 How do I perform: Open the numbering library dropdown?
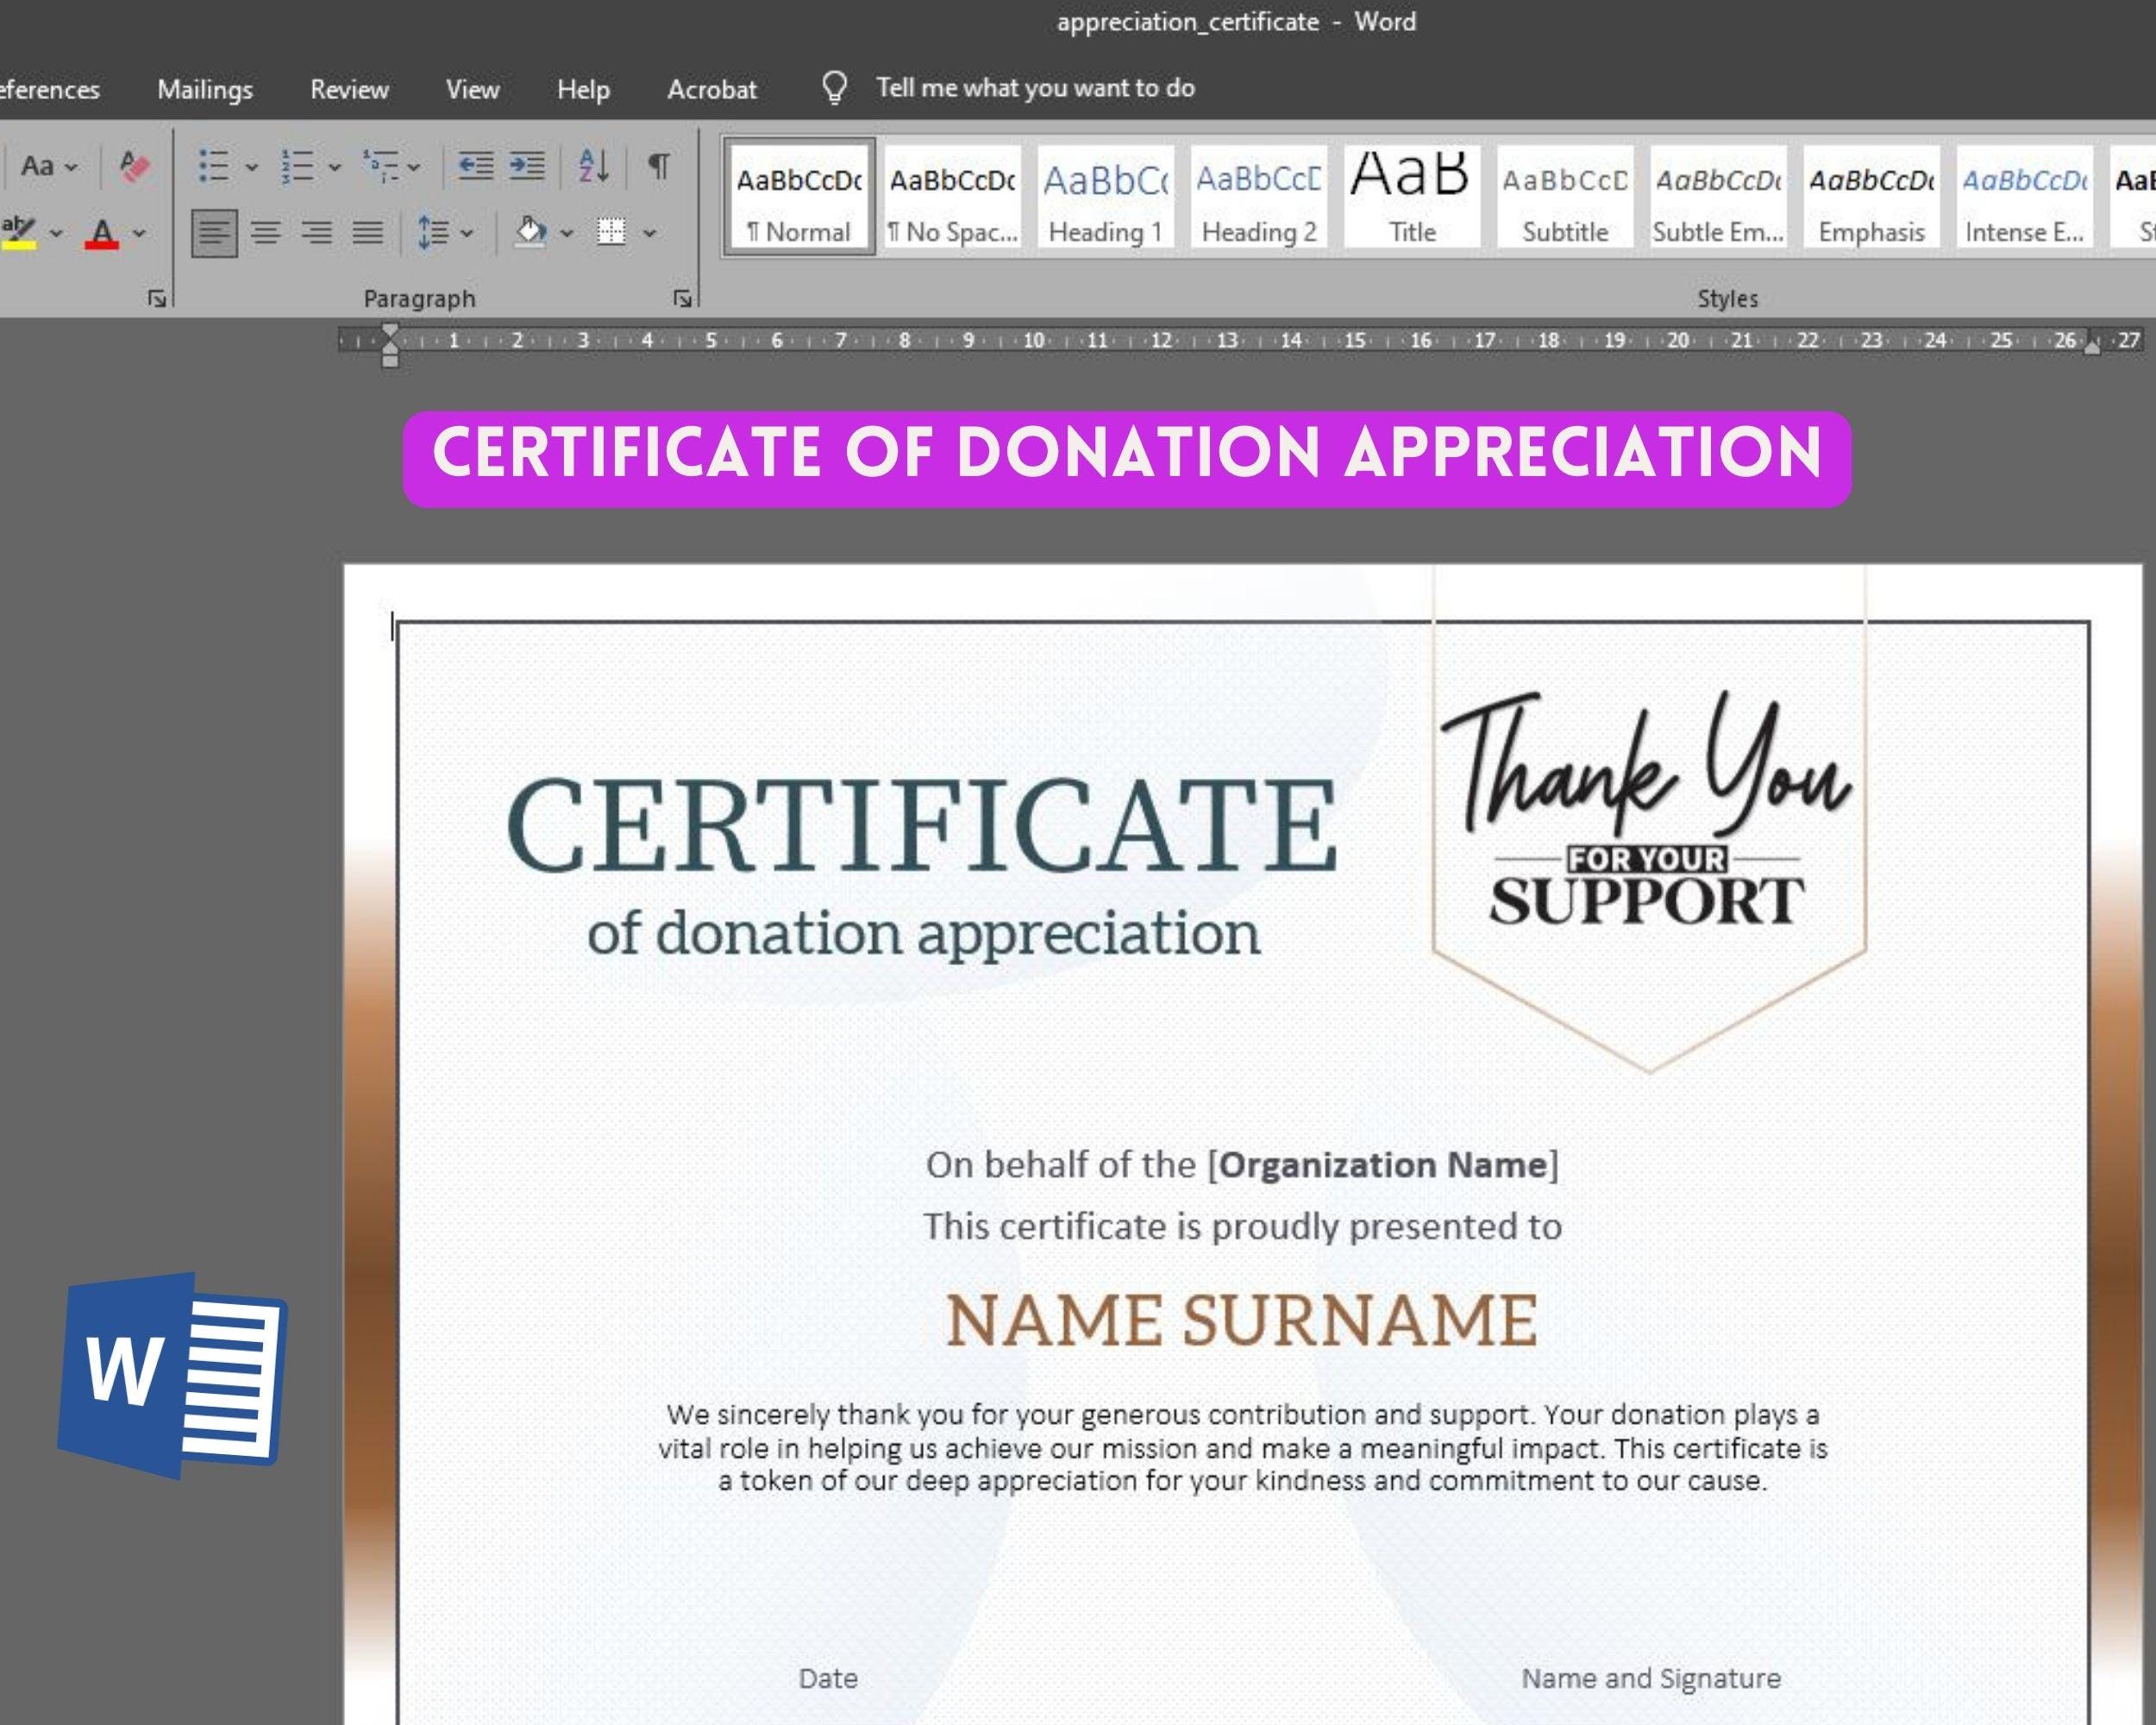point(335,167)
